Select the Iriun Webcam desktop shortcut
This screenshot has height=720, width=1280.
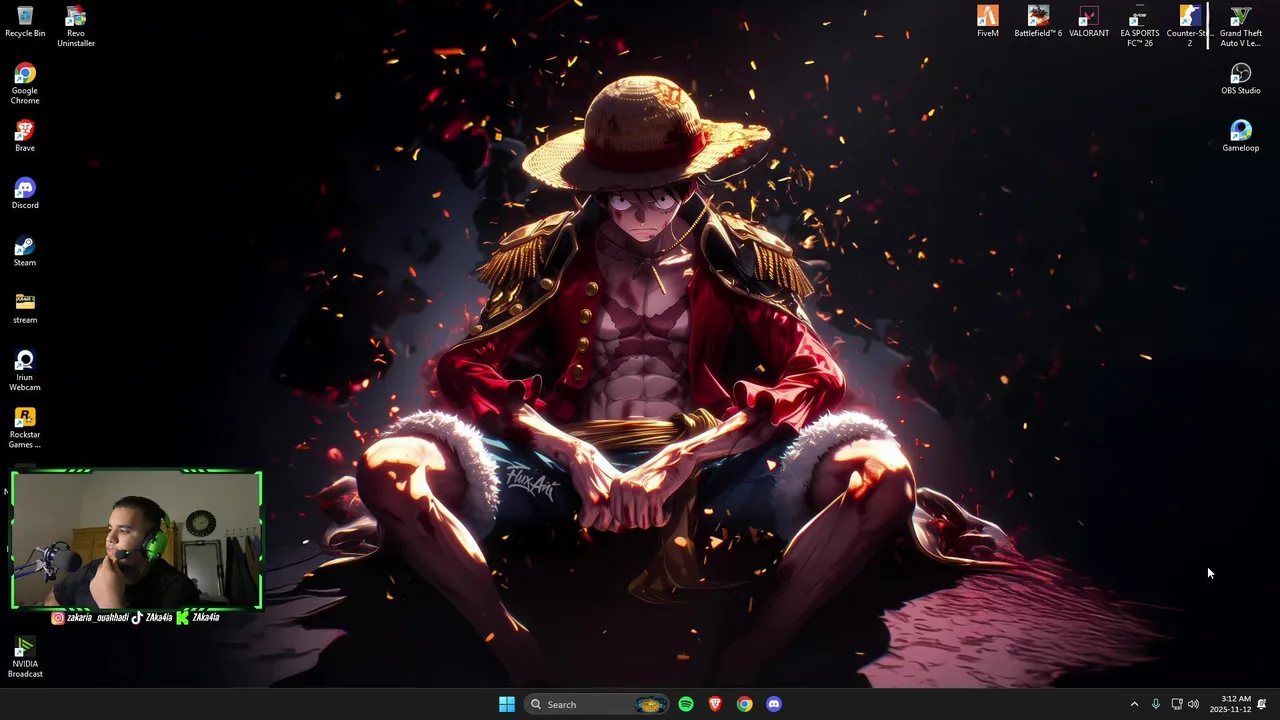click(x=25, y=371)
